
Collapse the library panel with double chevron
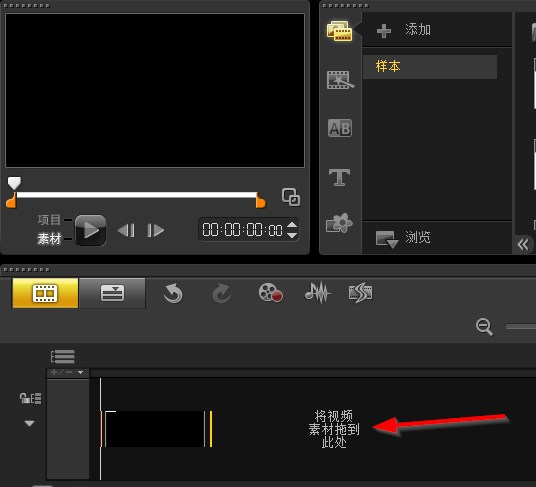click(523, 245)
